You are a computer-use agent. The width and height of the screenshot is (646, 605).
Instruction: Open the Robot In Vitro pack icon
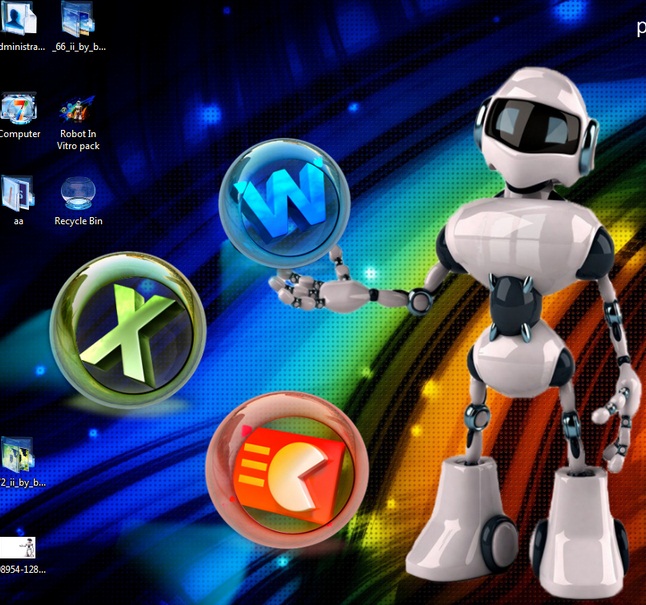point(78,109)
